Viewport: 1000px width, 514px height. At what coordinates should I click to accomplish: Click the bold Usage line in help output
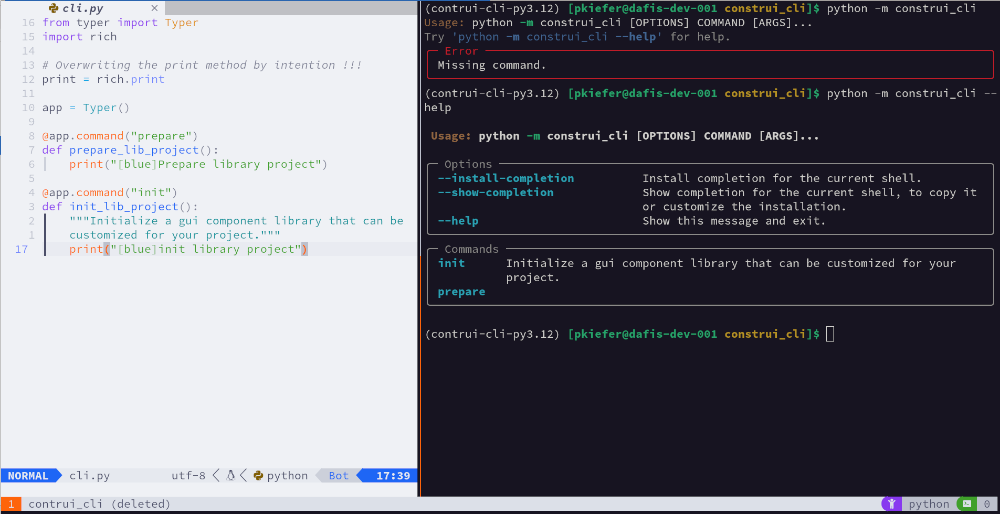coord(625,136)
